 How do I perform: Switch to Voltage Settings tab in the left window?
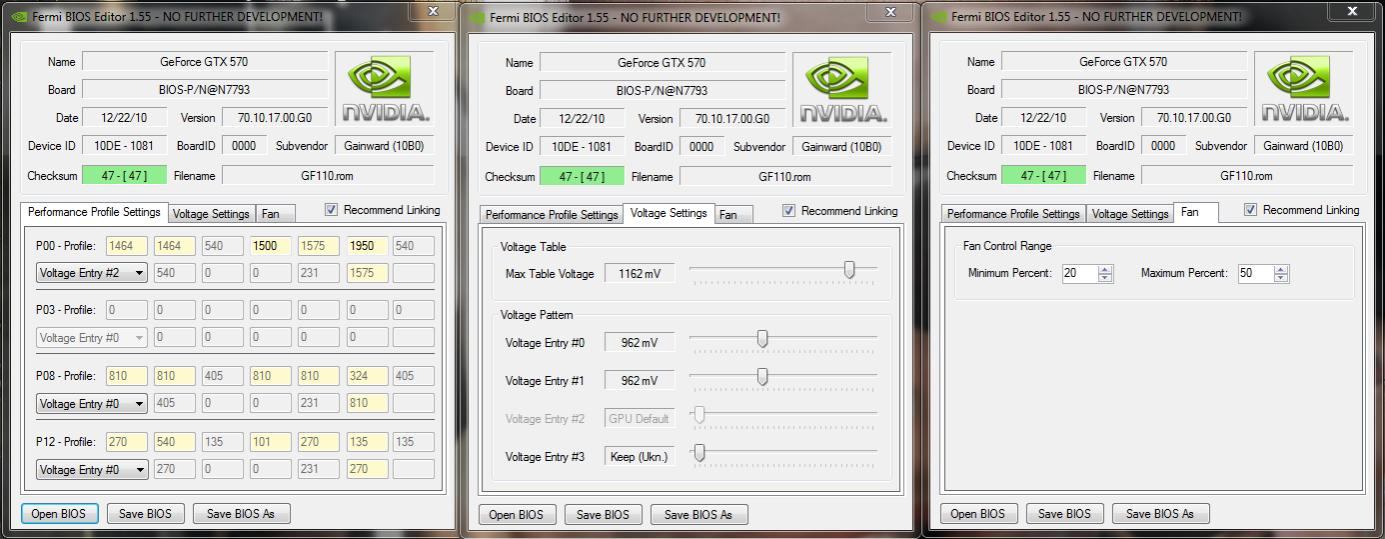point(211,214)
